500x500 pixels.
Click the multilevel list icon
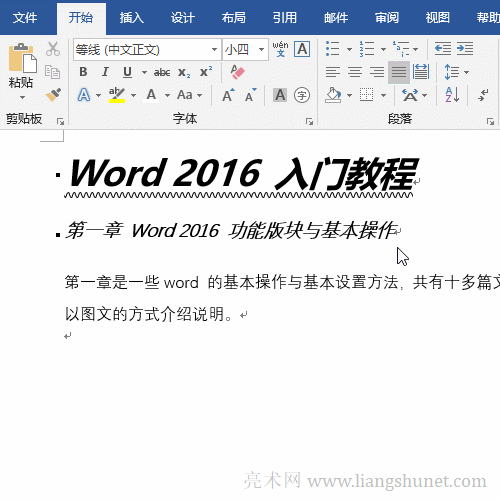[401, 49]
